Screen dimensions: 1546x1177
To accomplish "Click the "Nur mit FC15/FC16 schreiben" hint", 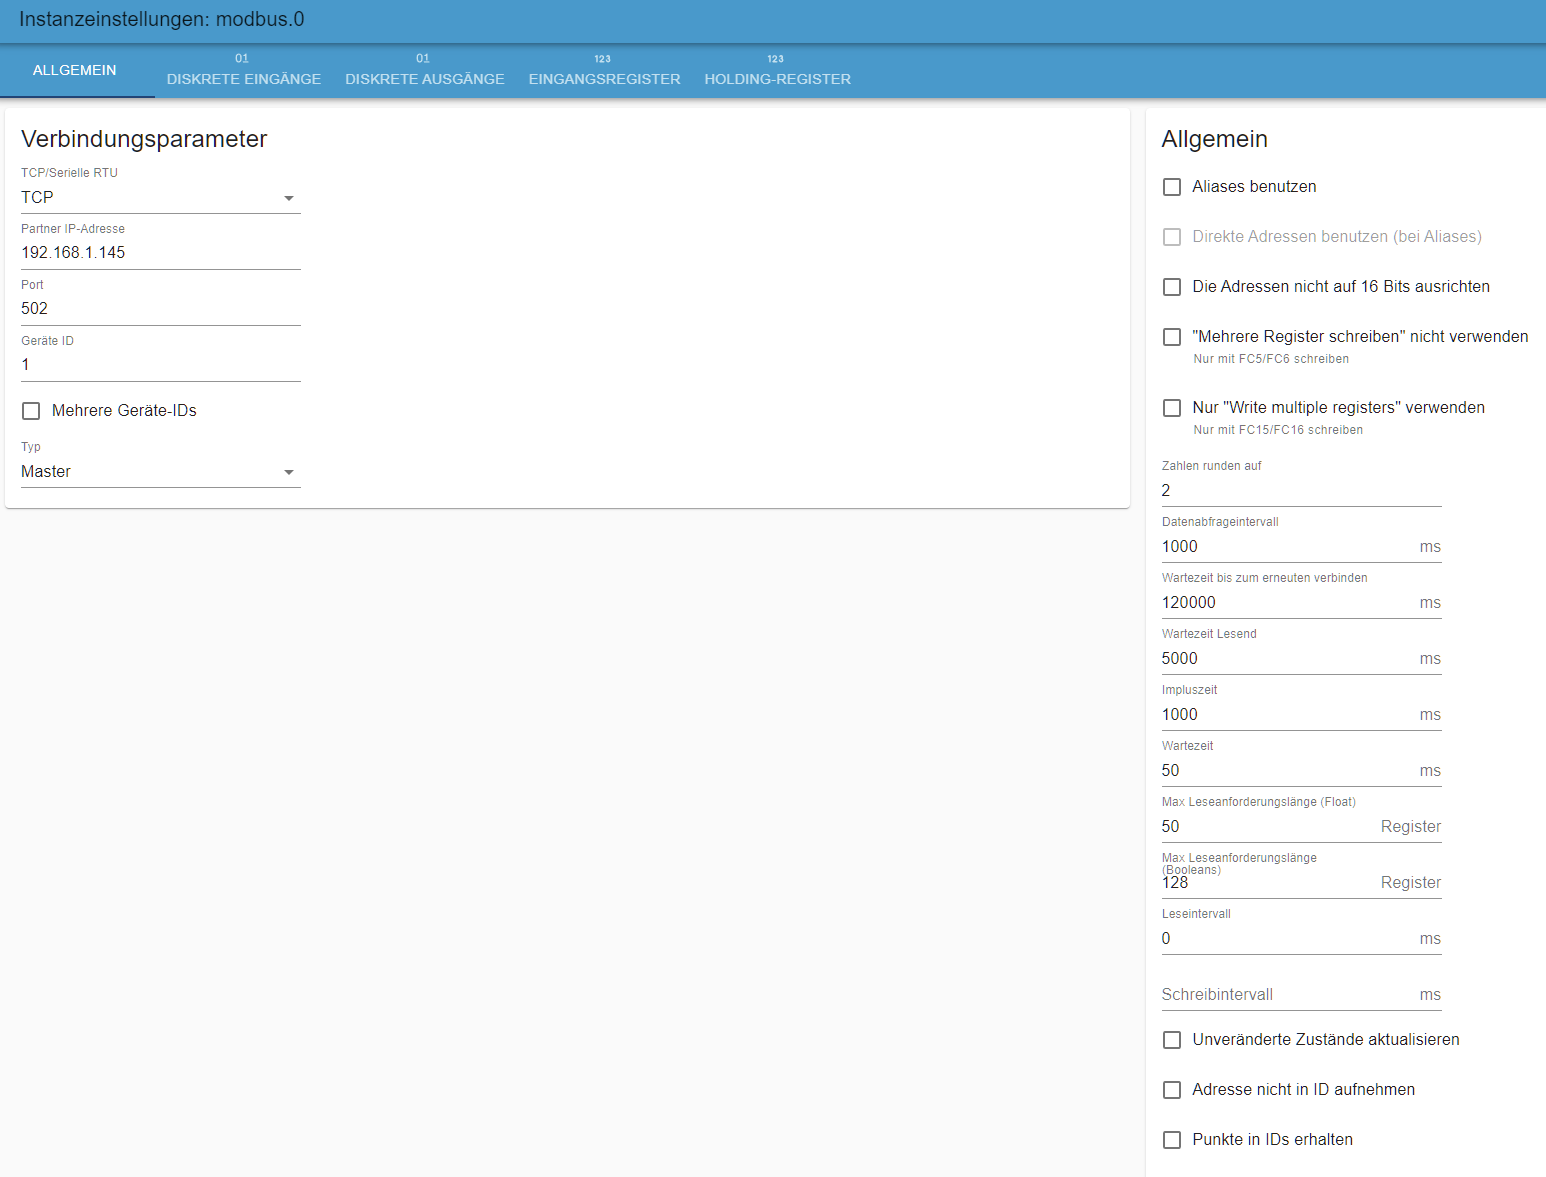I will click(1278, 430).
